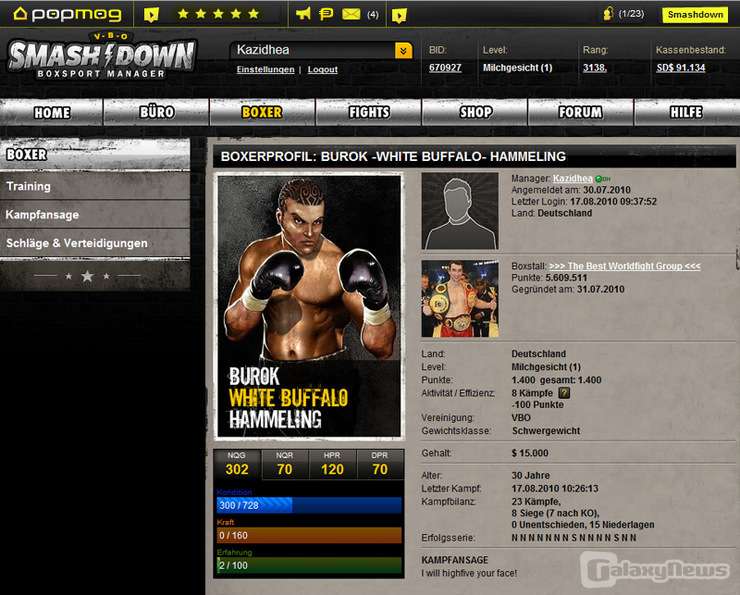Click the DPR value 70

[380, 469]
